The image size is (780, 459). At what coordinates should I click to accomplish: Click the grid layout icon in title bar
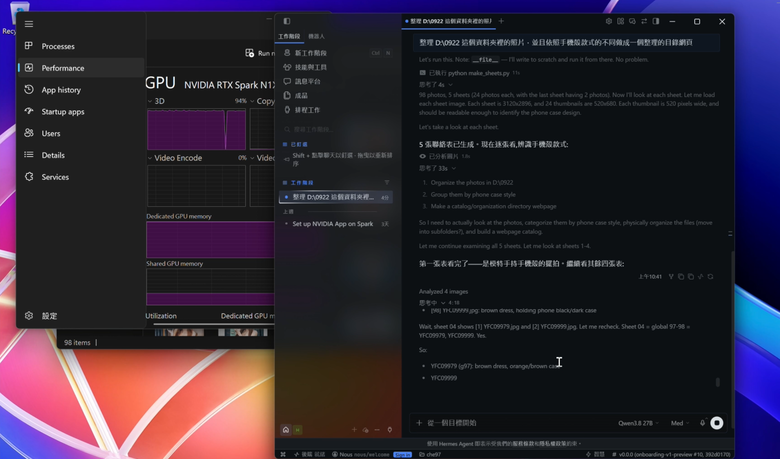click(621, 21)
